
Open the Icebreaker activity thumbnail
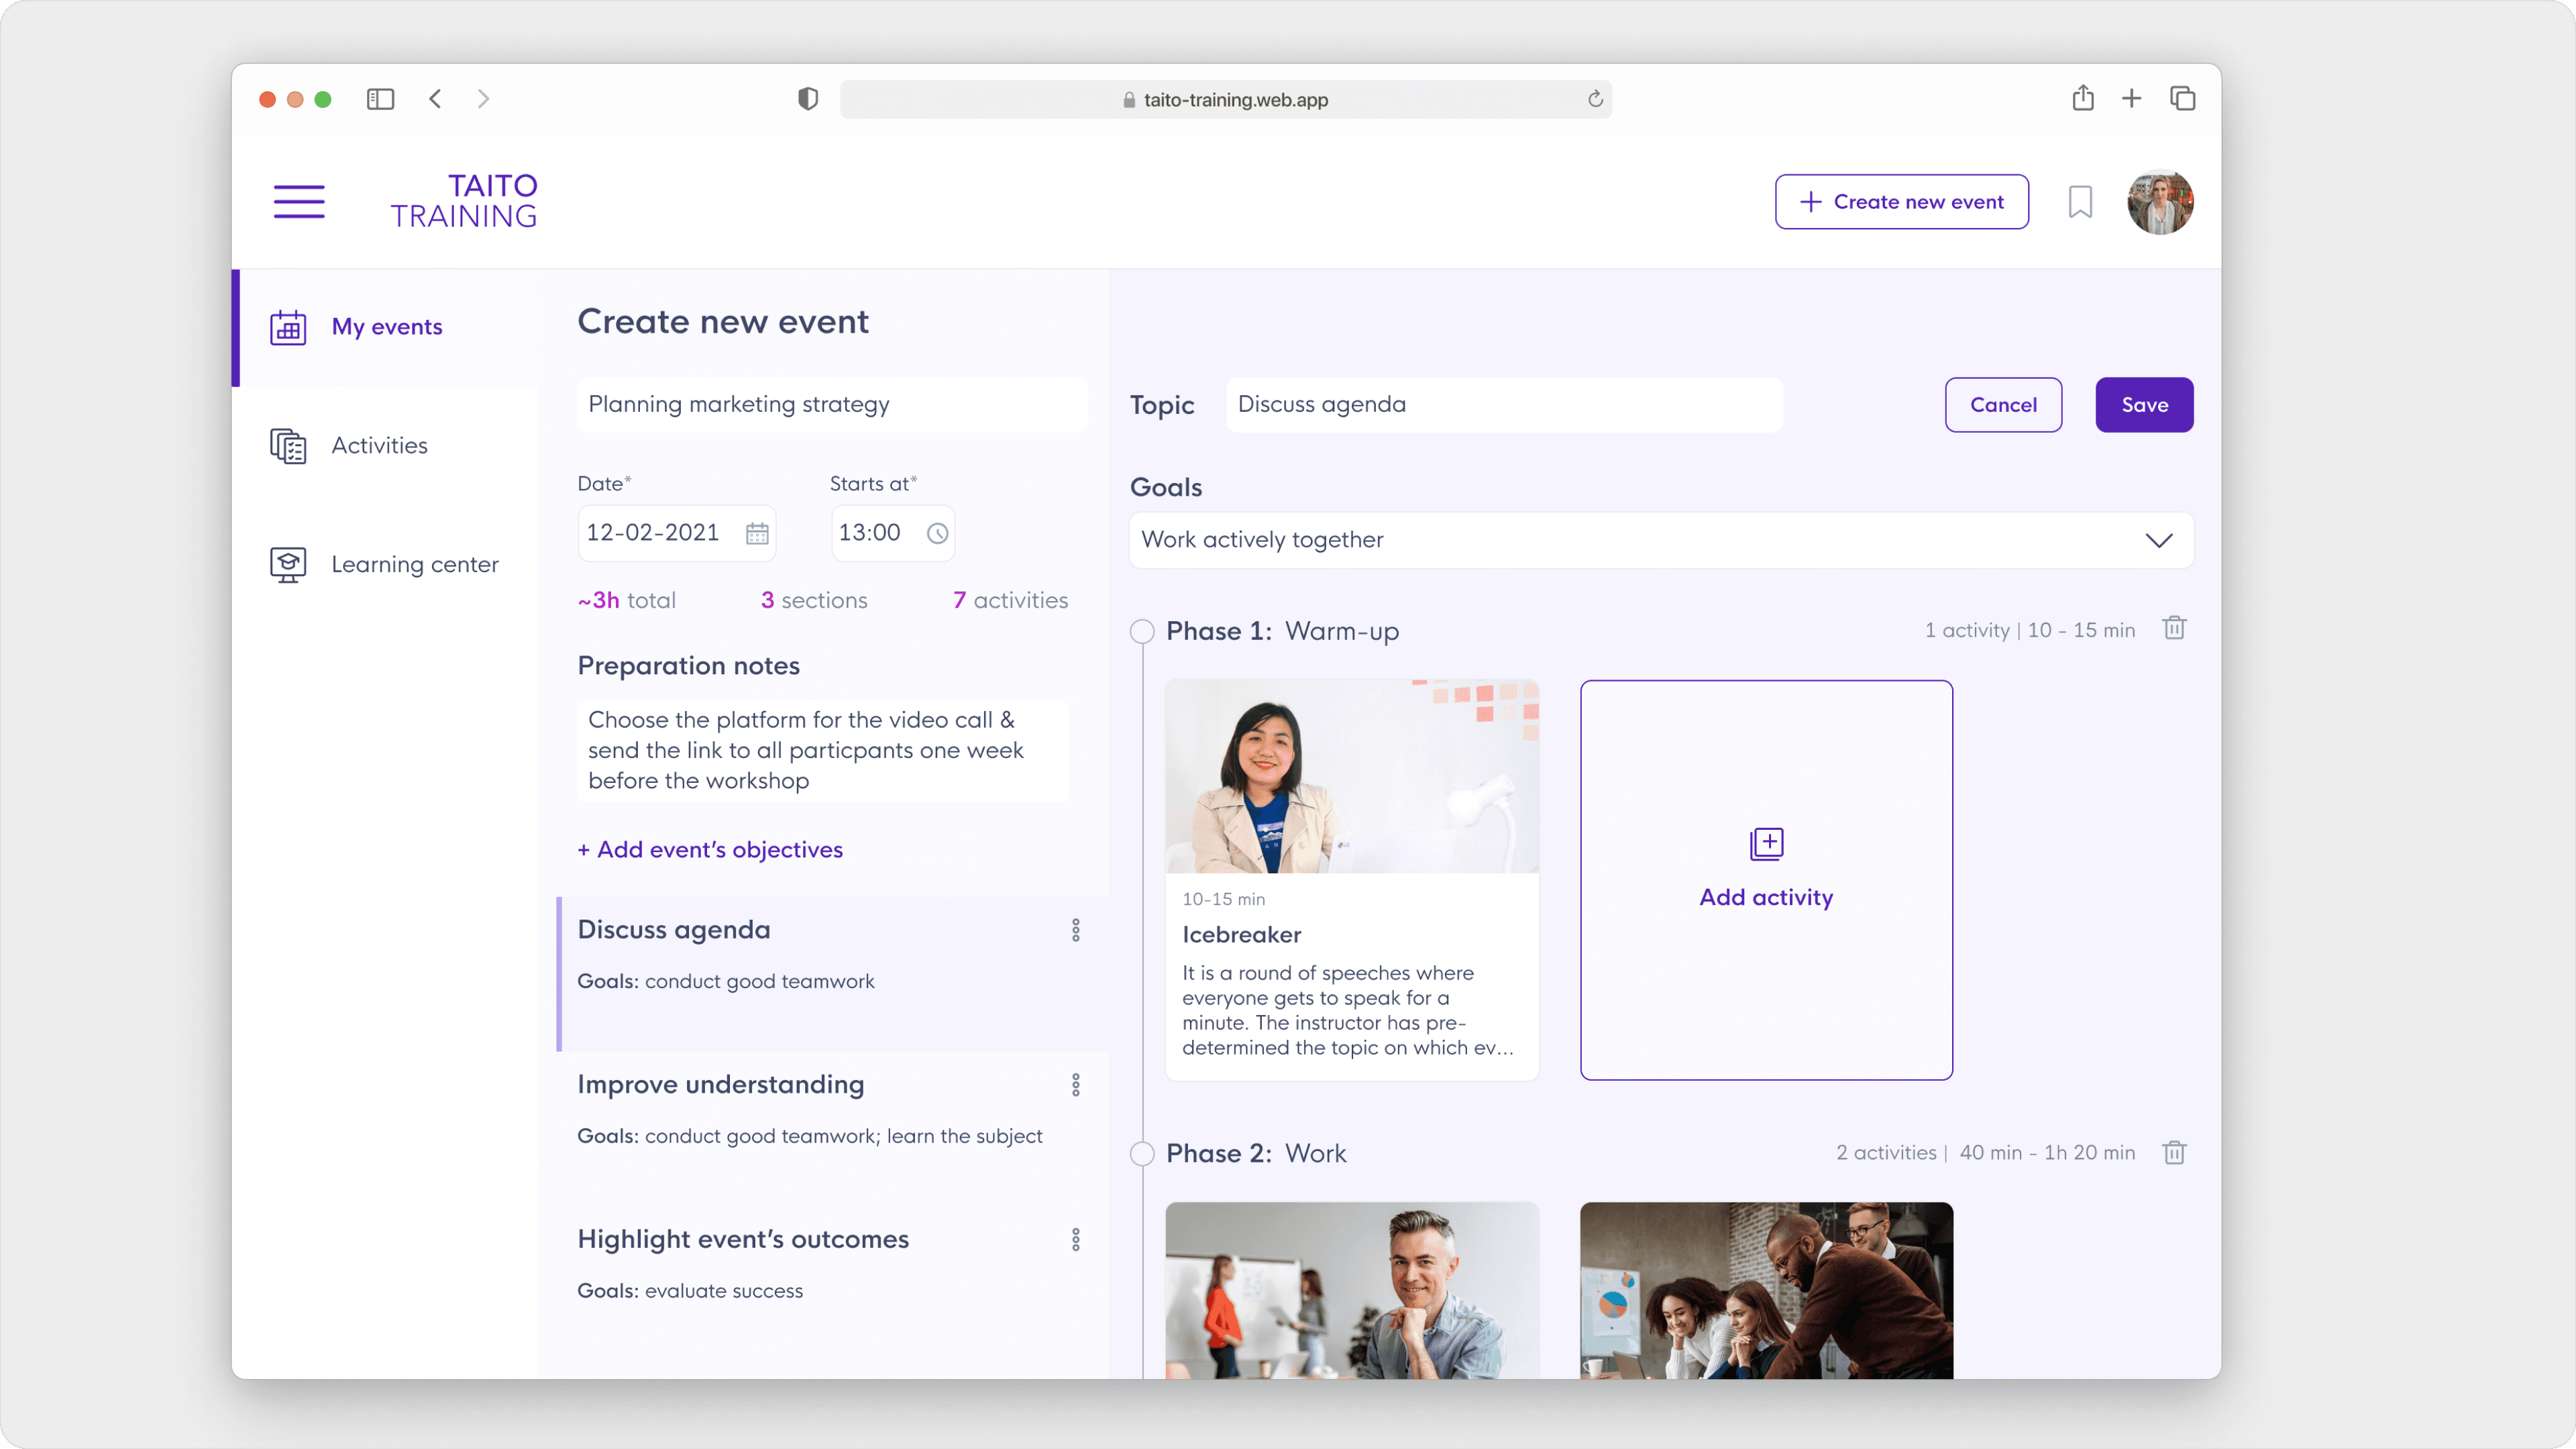point(1351,777)
